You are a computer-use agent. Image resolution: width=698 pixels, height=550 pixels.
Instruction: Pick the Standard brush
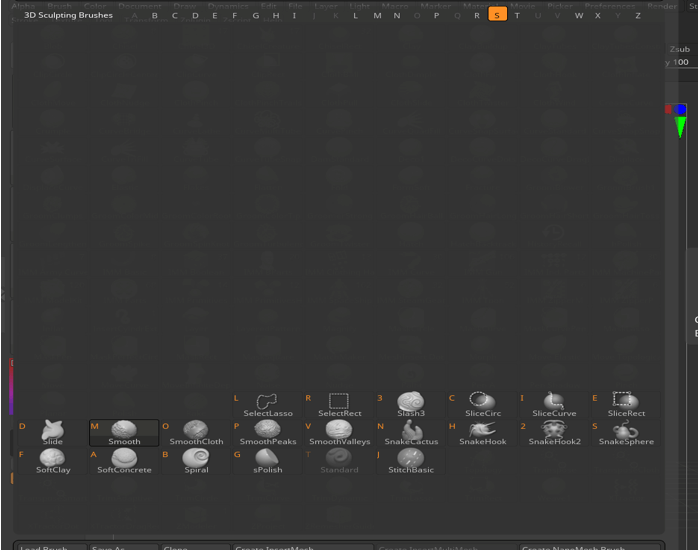point(339,461)
